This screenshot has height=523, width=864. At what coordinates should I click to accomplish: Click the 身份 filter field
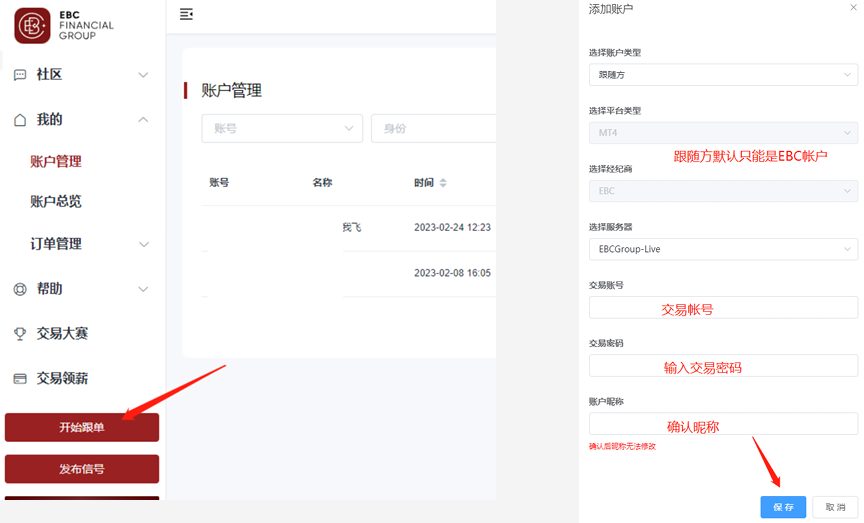pyautogui.click(x=434, y=128)
